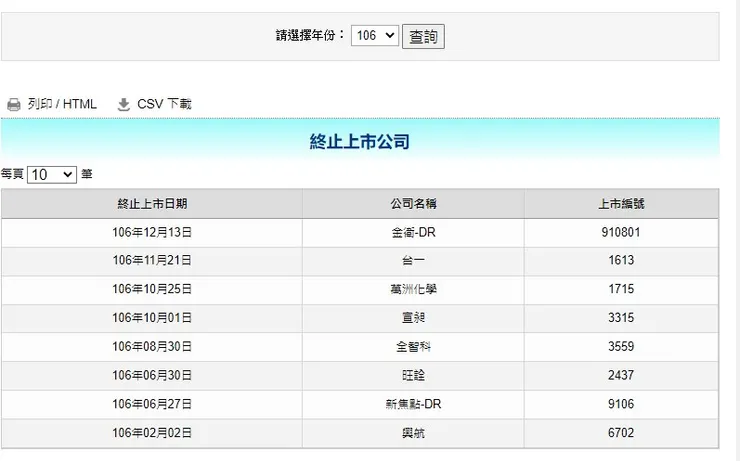Select the listing code 1613

pos(621,260)
